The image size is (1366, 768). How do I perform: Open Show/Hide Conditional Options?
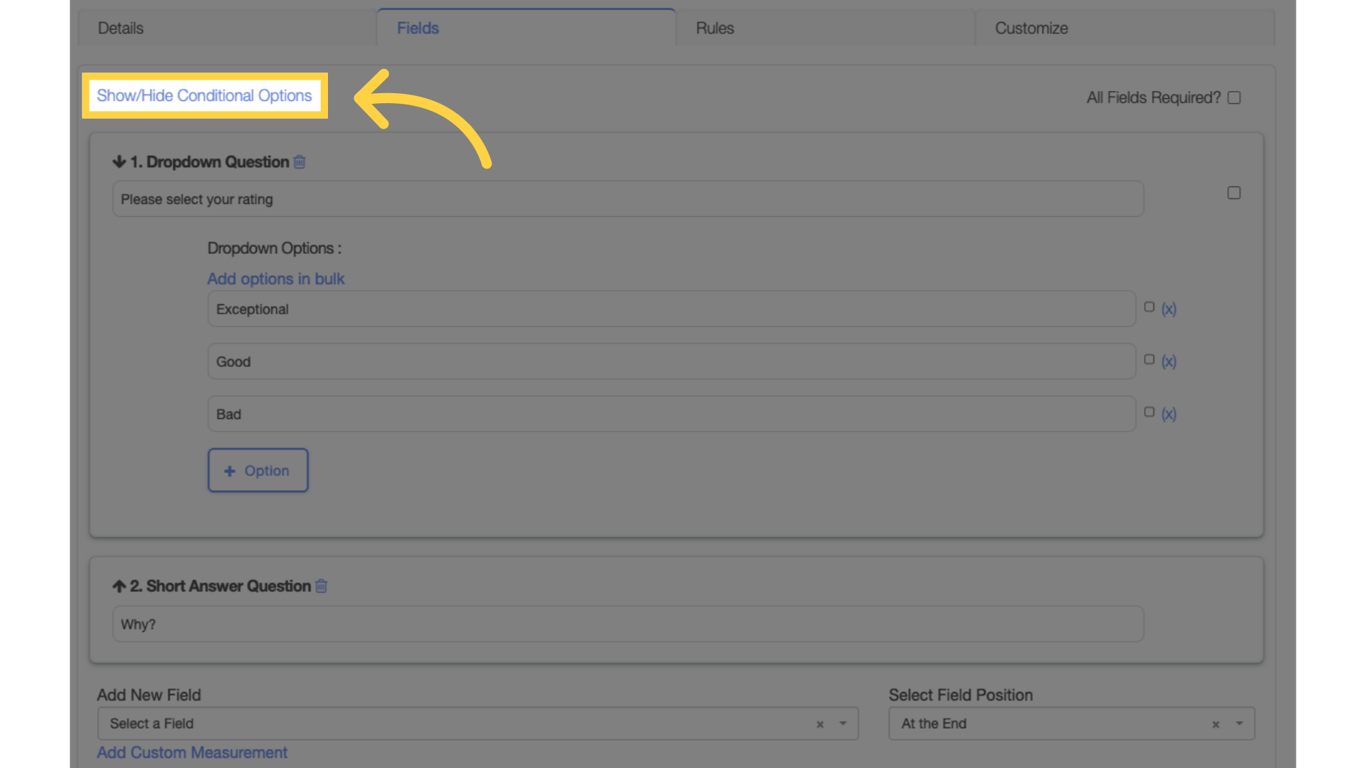204,95
